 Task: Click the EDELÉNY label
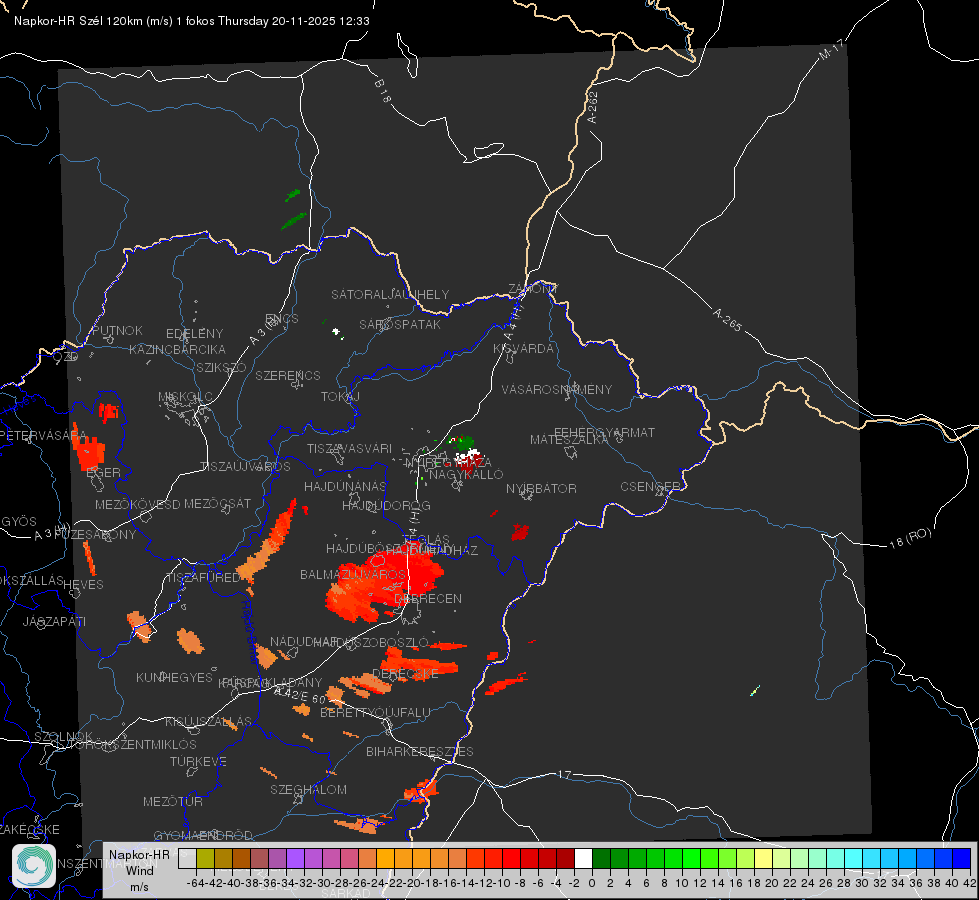pos(194,334)
